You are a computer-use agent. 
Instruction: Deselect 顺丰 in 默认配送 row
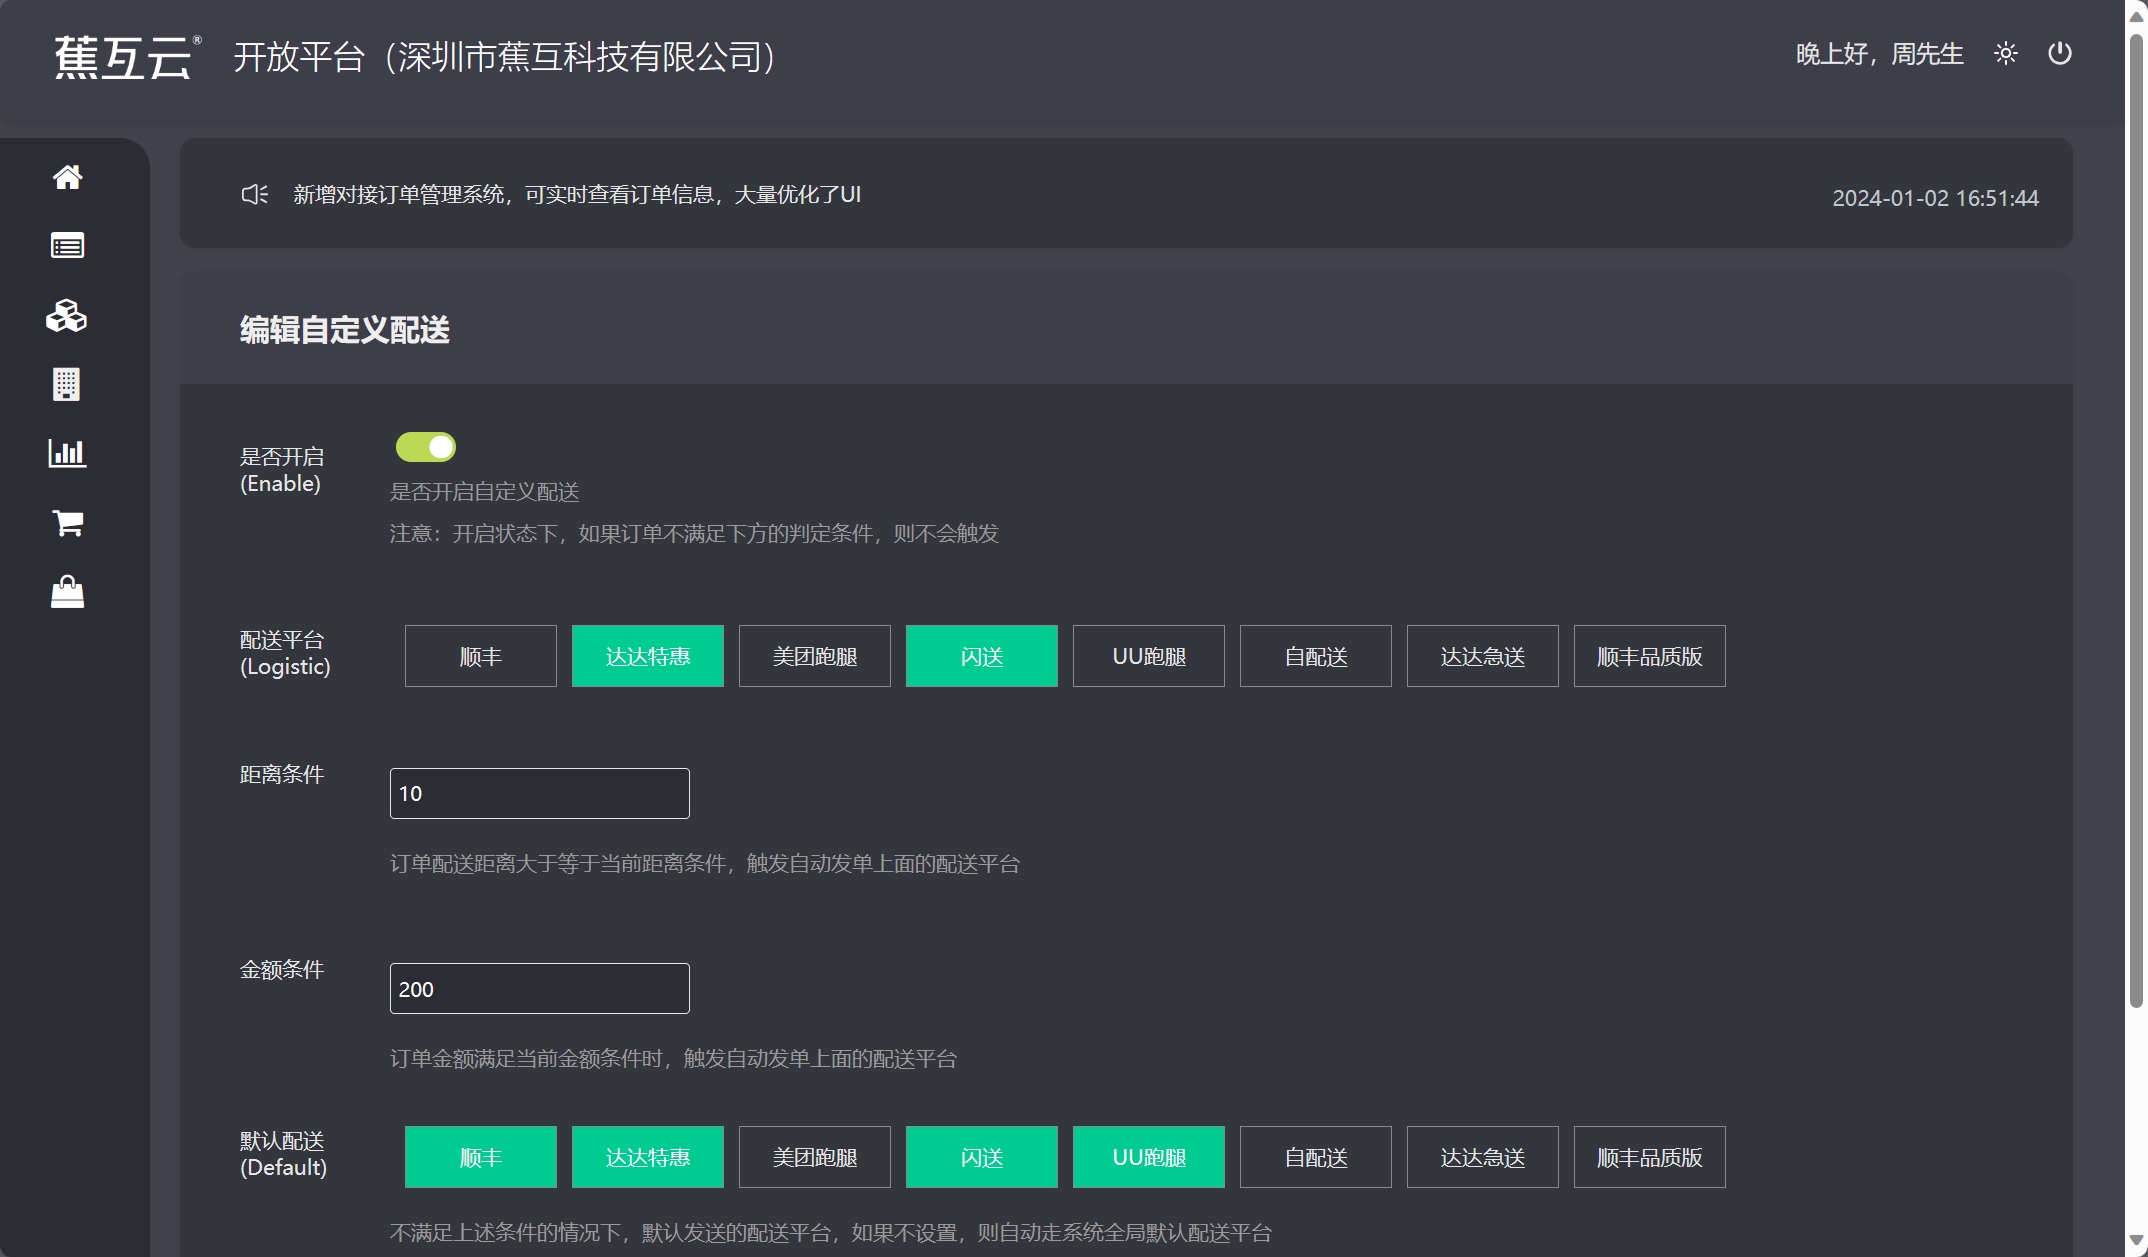(481, 1157)
